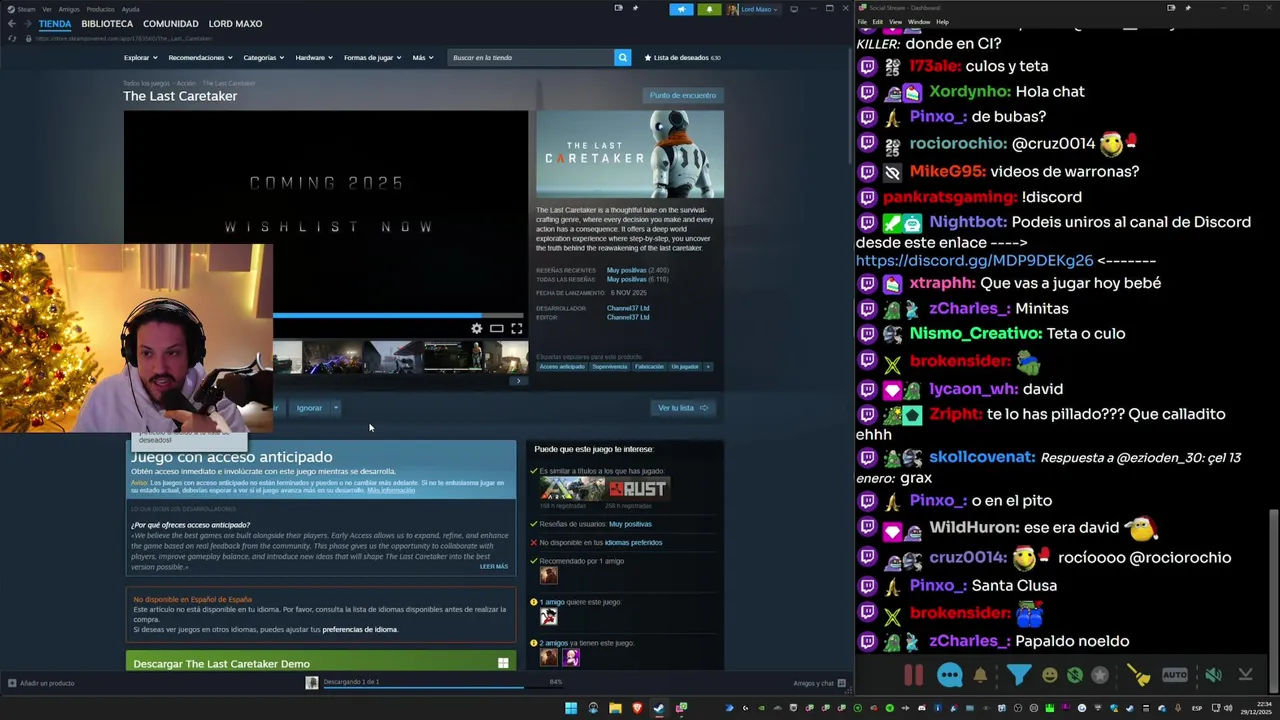Screen dimensions: 1280x720
Task: Expand the Recomendaciones dropdown
Action: [200, 57]
